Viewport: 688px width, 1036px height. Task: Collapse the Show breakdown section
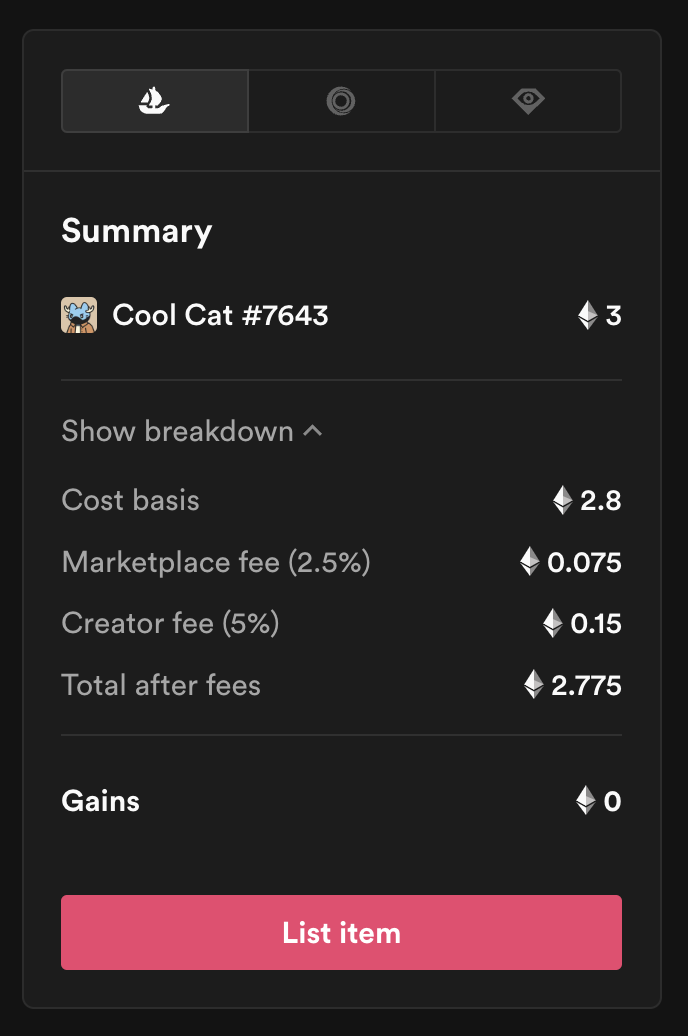192,431
